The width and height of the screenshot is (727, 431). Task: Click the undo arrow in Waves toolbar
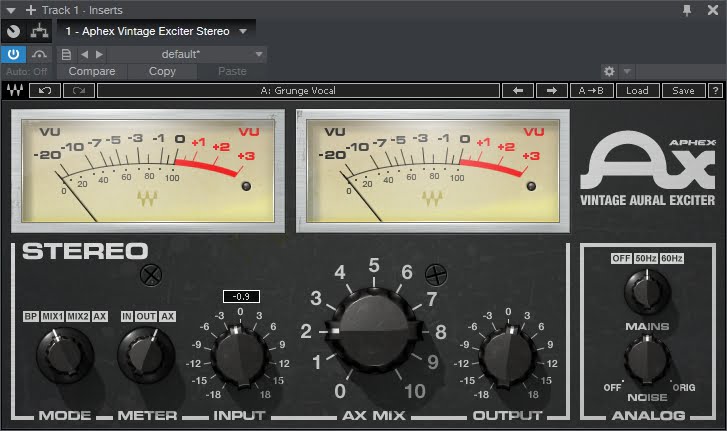[45, 90]
